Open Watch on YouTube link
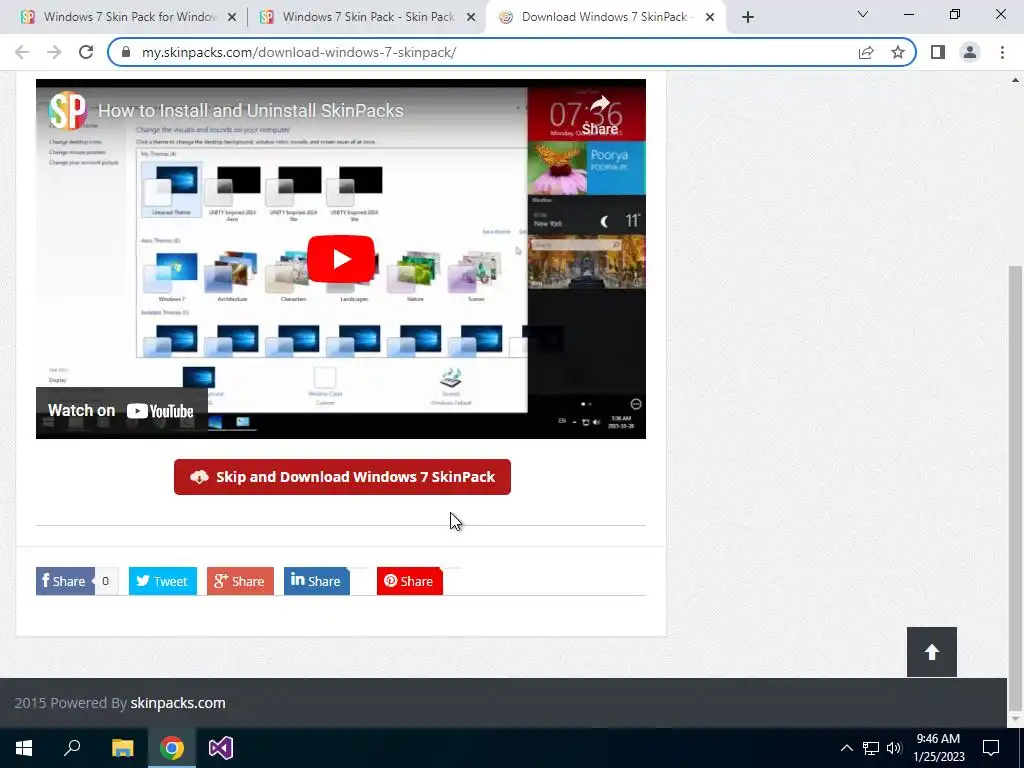Screen dimensions: 1024x768 tap(121, 411)
